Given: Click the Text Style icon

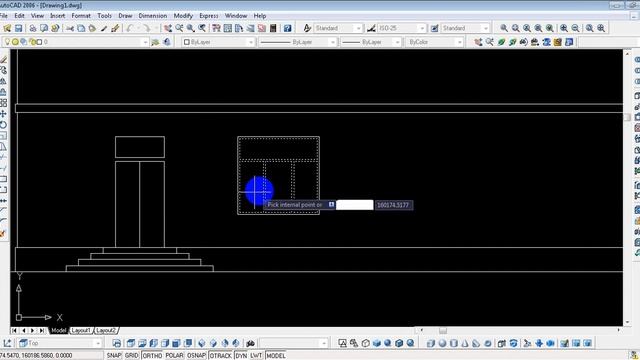Looking at the screenshot, I should click(307, 28).
